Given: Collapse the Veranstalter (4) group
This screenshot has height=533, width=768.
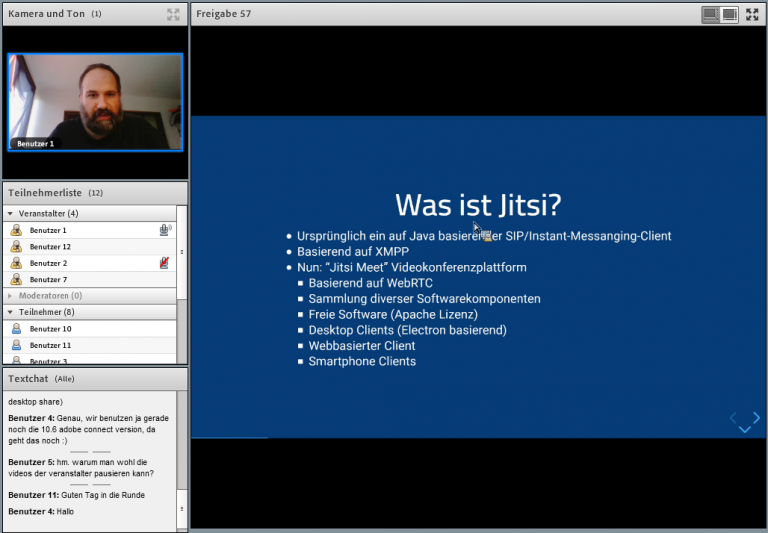Looking at the screenshot, I should pyautogui.click(x=10, y=214).
